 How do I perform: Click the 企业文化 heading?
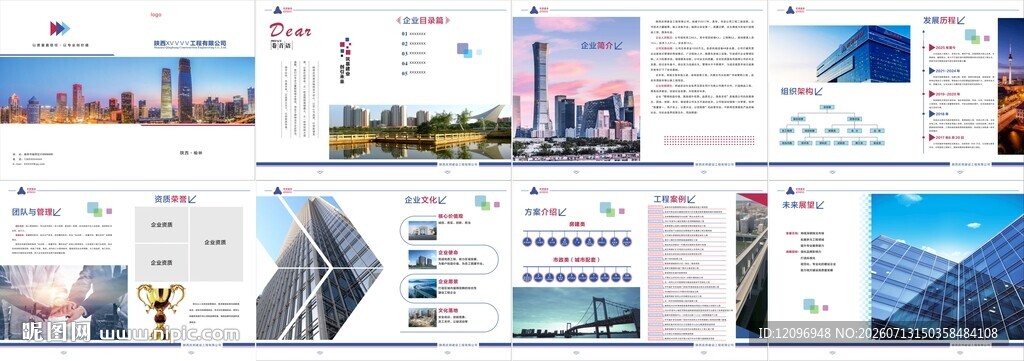point(420,200)
